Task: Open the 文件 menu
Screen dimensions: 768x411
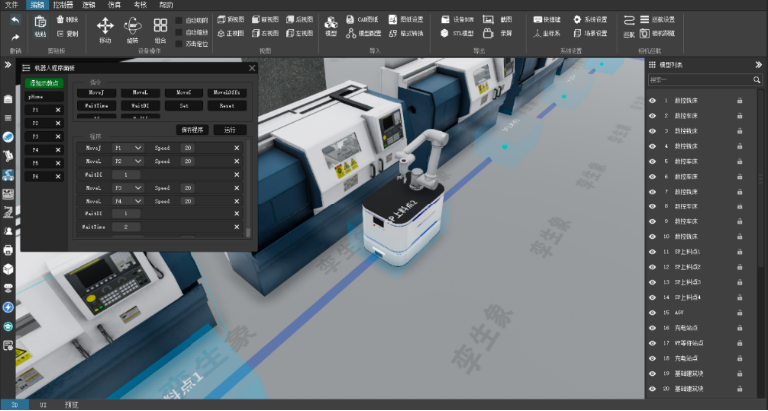Action: pyautogui.click(x=12, y=4)
